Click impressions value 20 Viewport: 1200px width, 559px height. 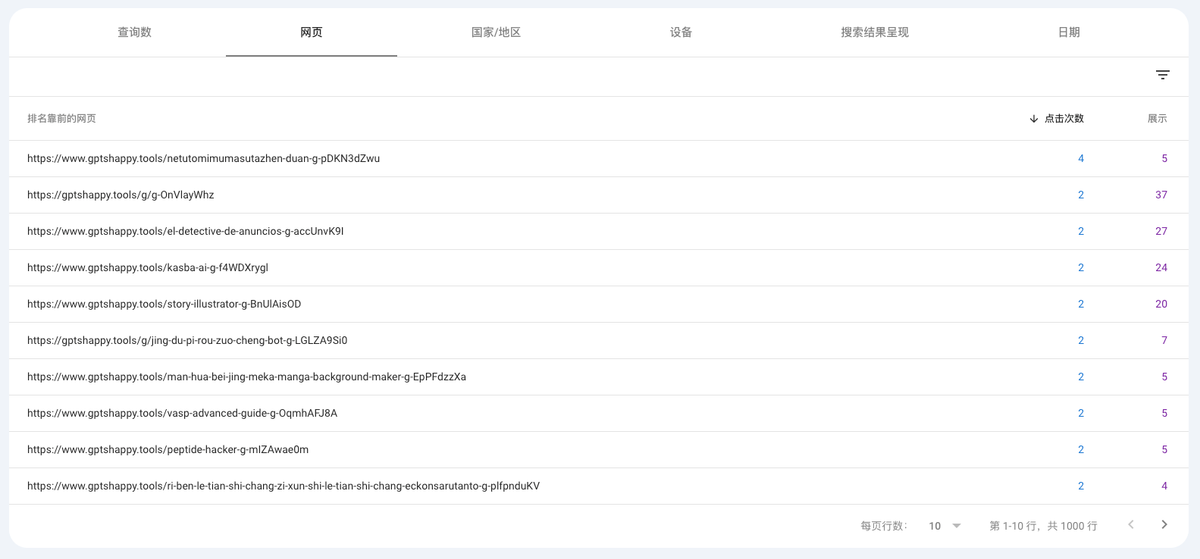click(x=1161, y=304)
